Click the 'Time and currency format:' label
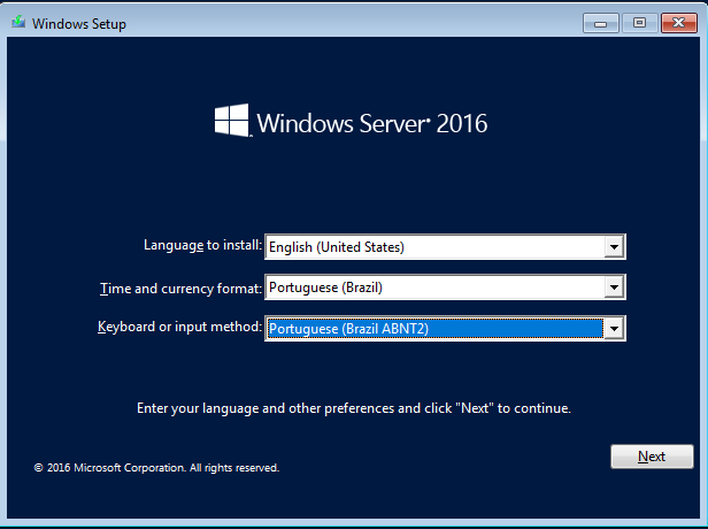Image resolution: width=708 pixels, height=529 pixels. (181, 288)
